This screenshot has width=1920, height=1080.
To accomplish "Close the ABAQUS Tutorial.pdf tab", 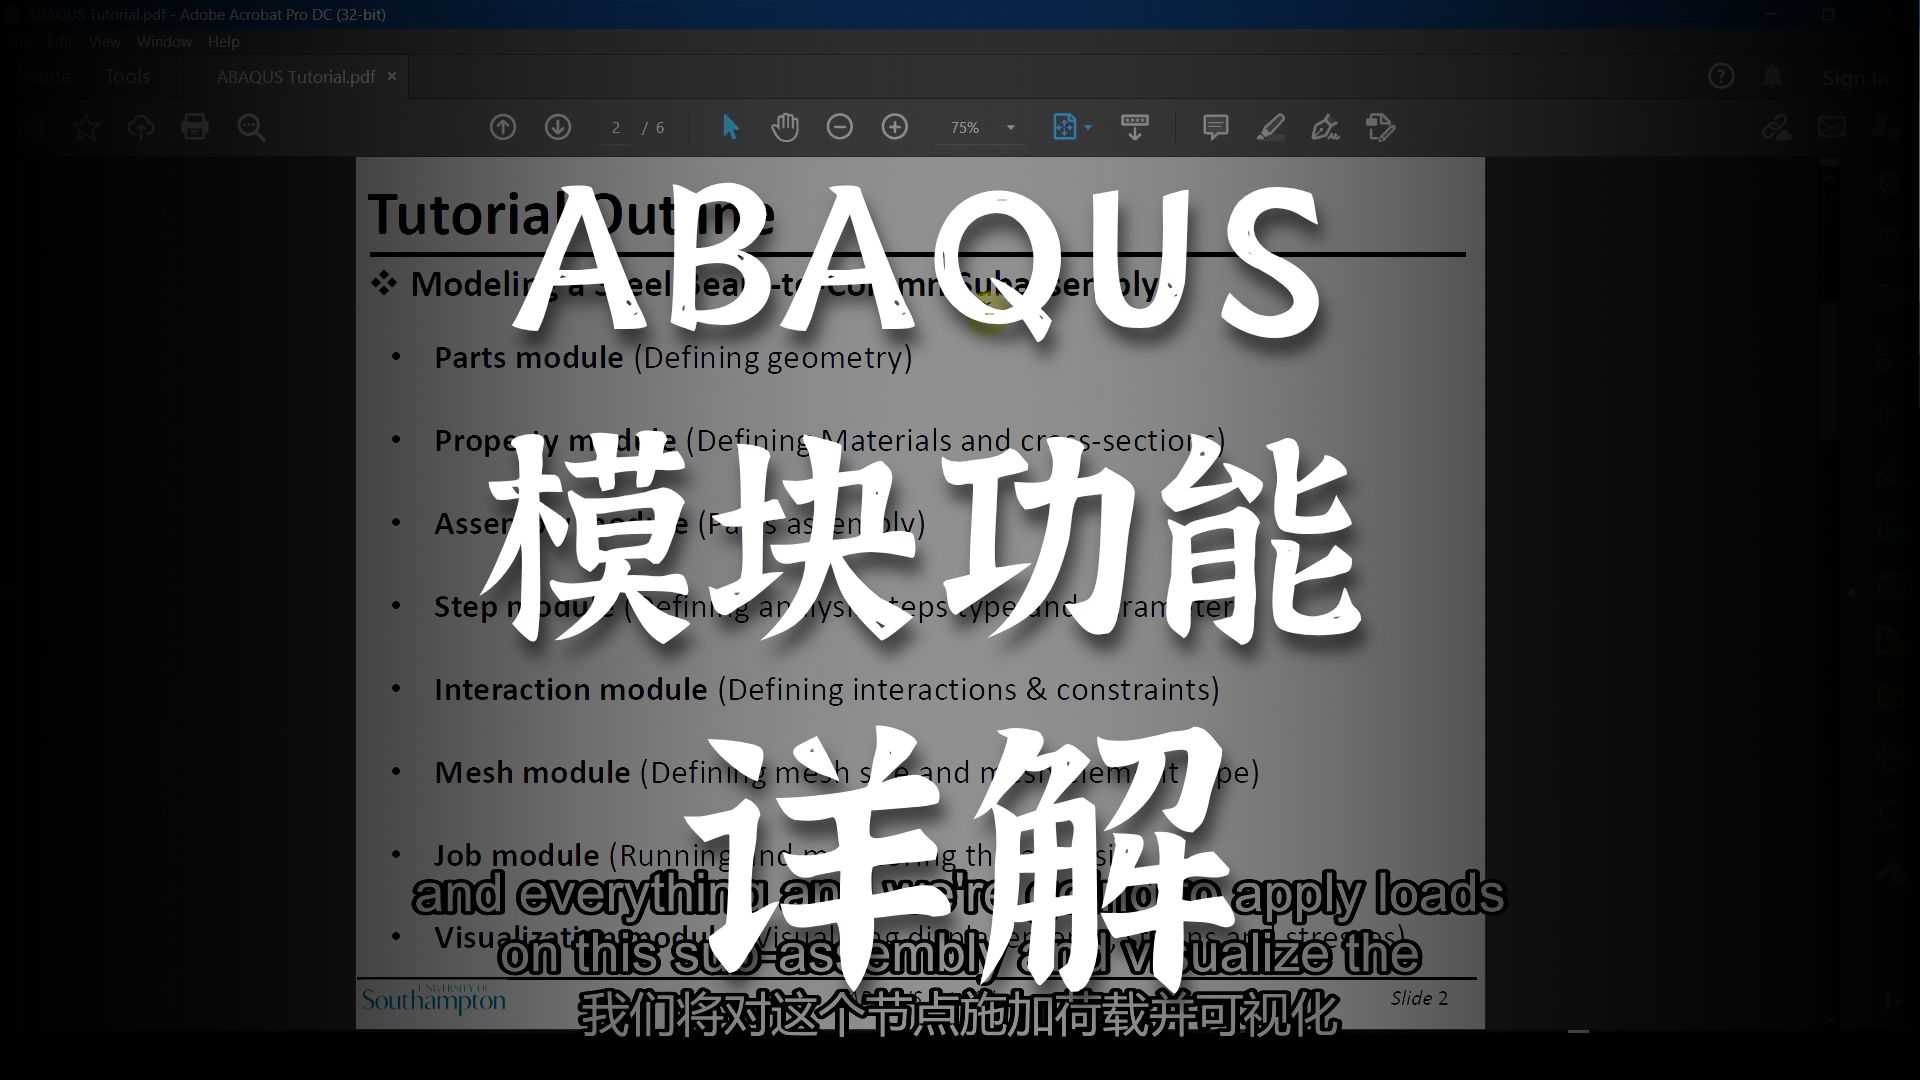I will coord(392,76).
